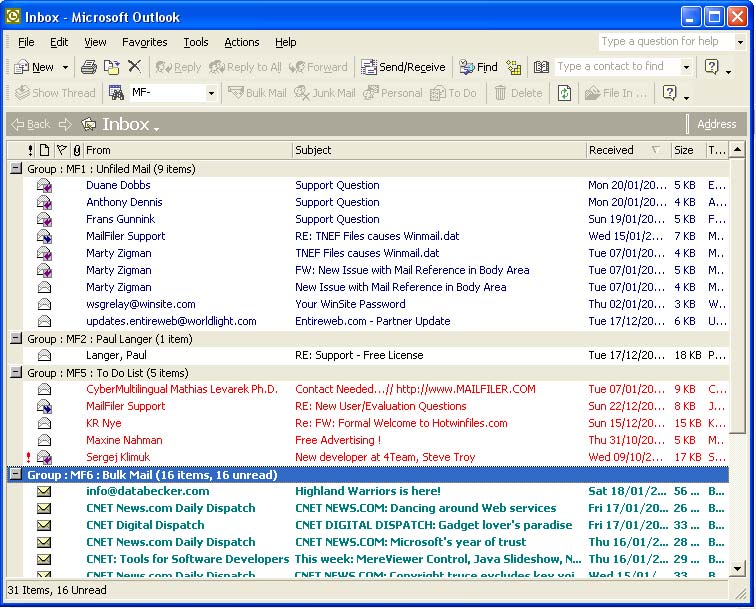Sort messages by From column
The width and height of the screenshot is (756, 609).
click(x=188, y=150)
